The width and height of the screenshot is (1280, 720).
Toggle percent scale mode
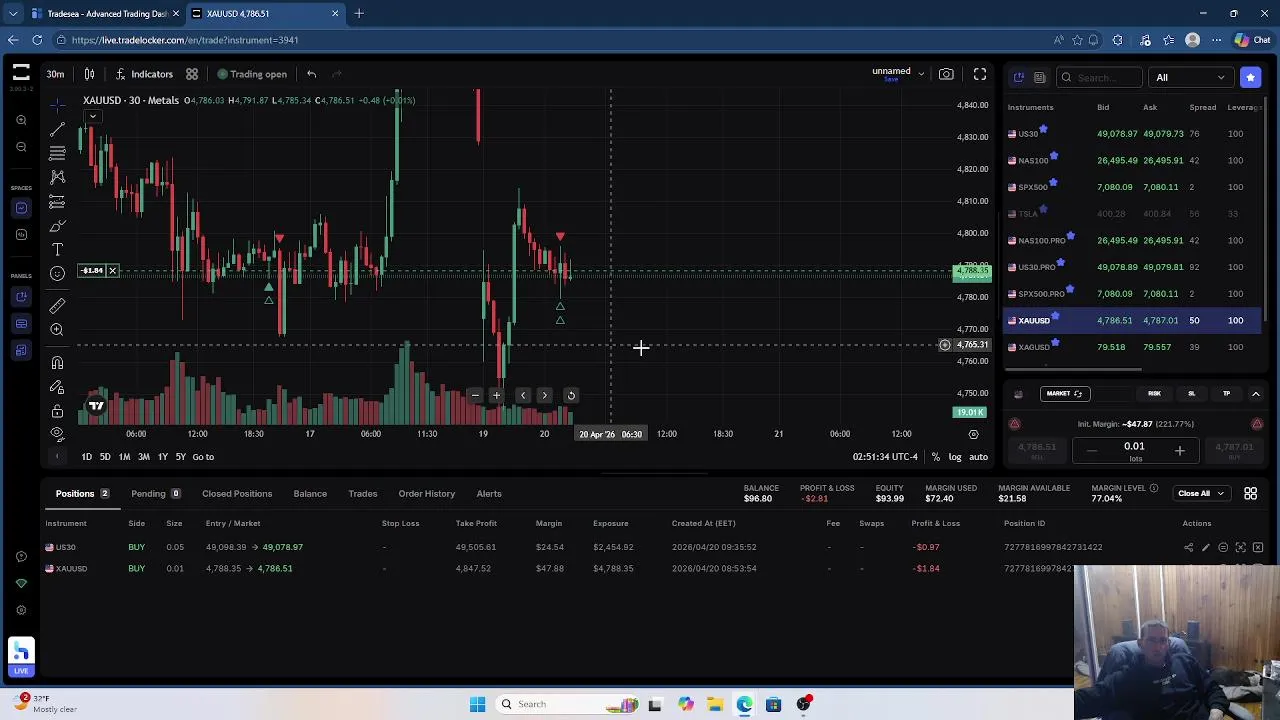tap(936, 457)
